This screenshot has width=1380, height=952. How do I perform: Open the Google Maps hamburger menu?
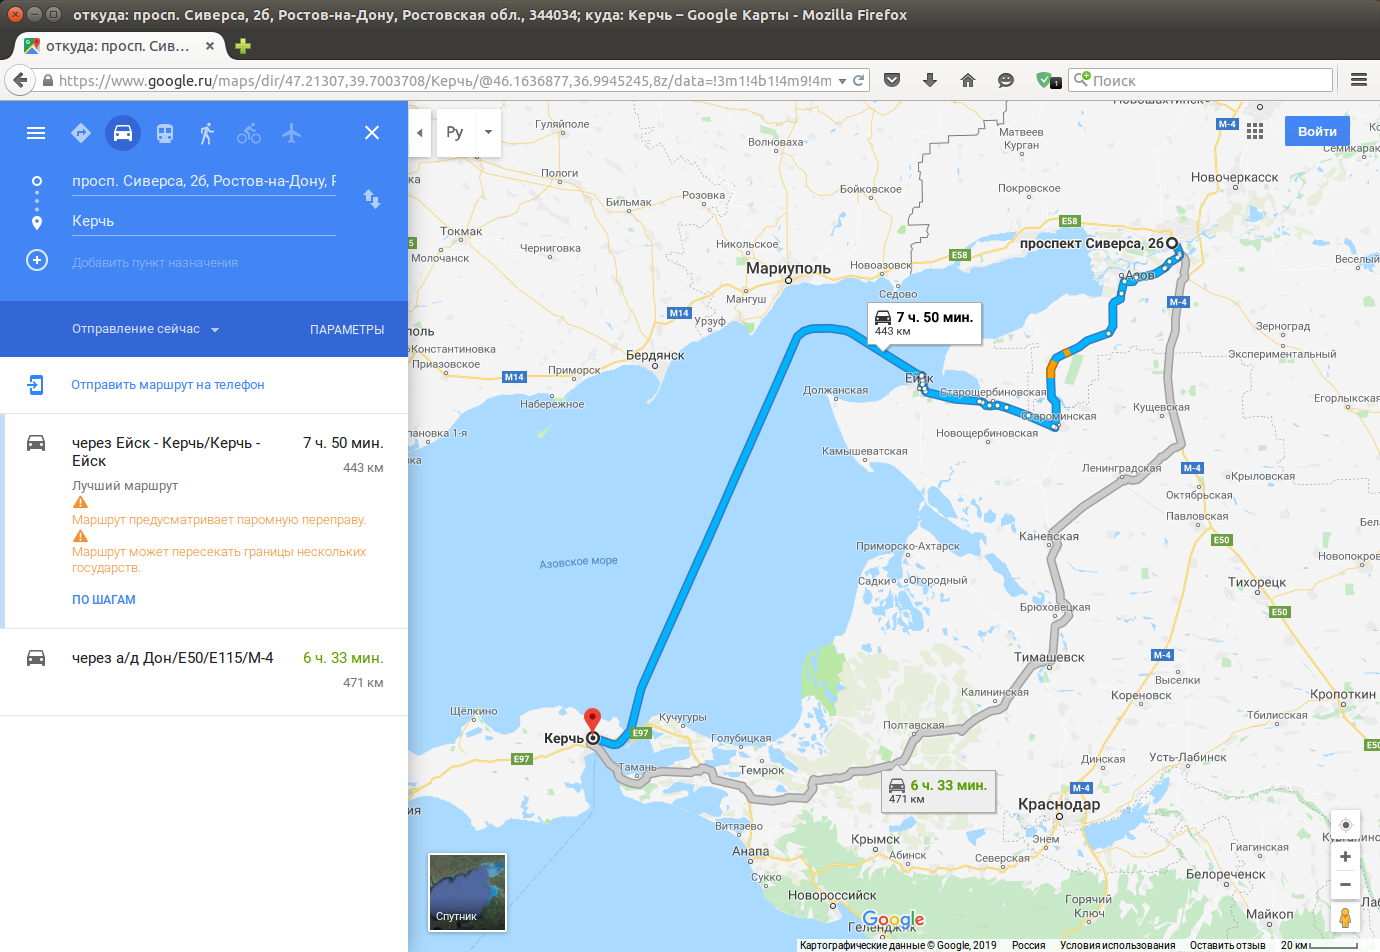(x=36, y=133)
